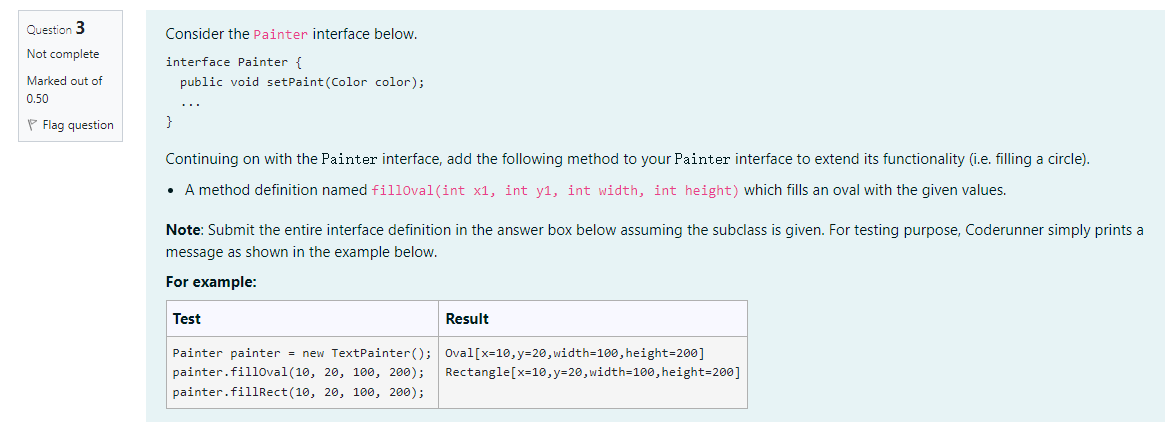Click the bold Note label

183,230
